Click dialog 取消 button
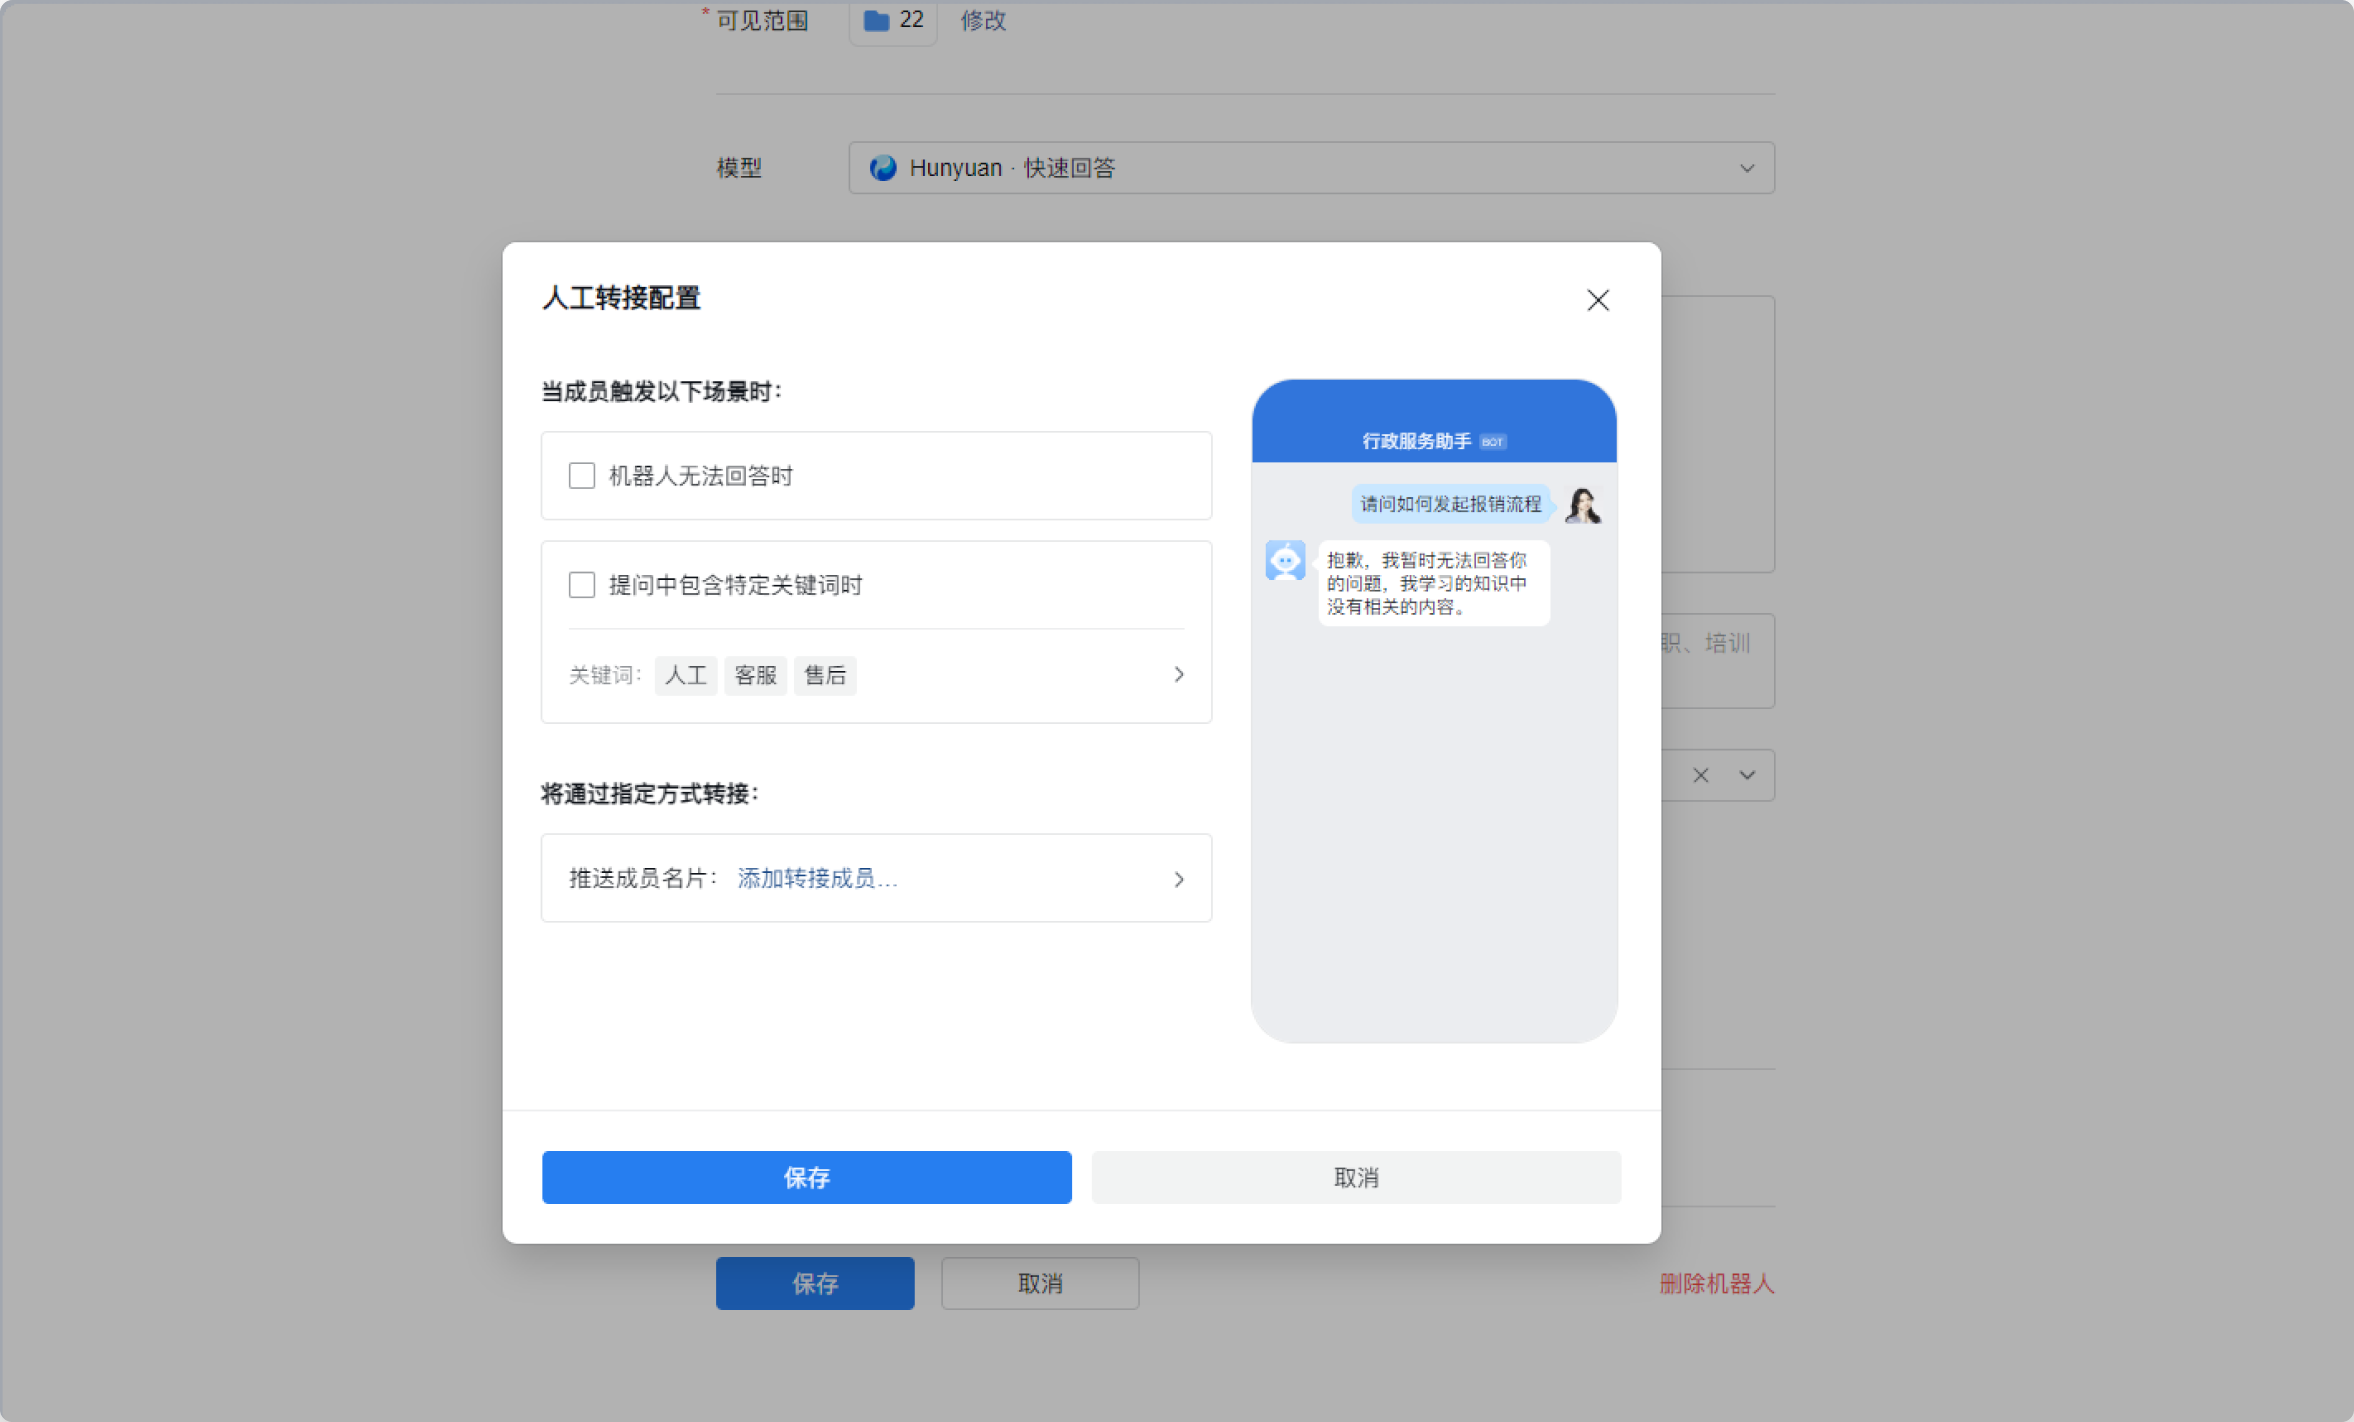Screen dimensions: 2354x1422 (x=1355, y=1177)
